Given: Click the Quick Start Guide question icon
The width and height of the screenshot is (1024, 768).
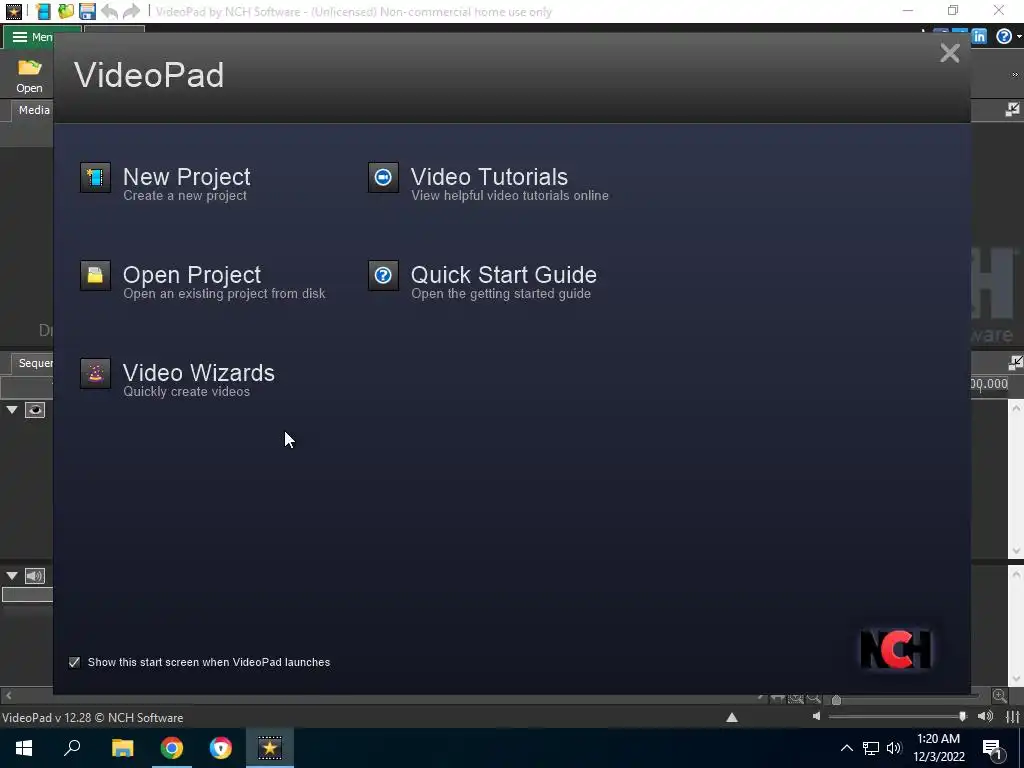Looking at the screenshot, I should pyautogui.click(x=383, y=275).
